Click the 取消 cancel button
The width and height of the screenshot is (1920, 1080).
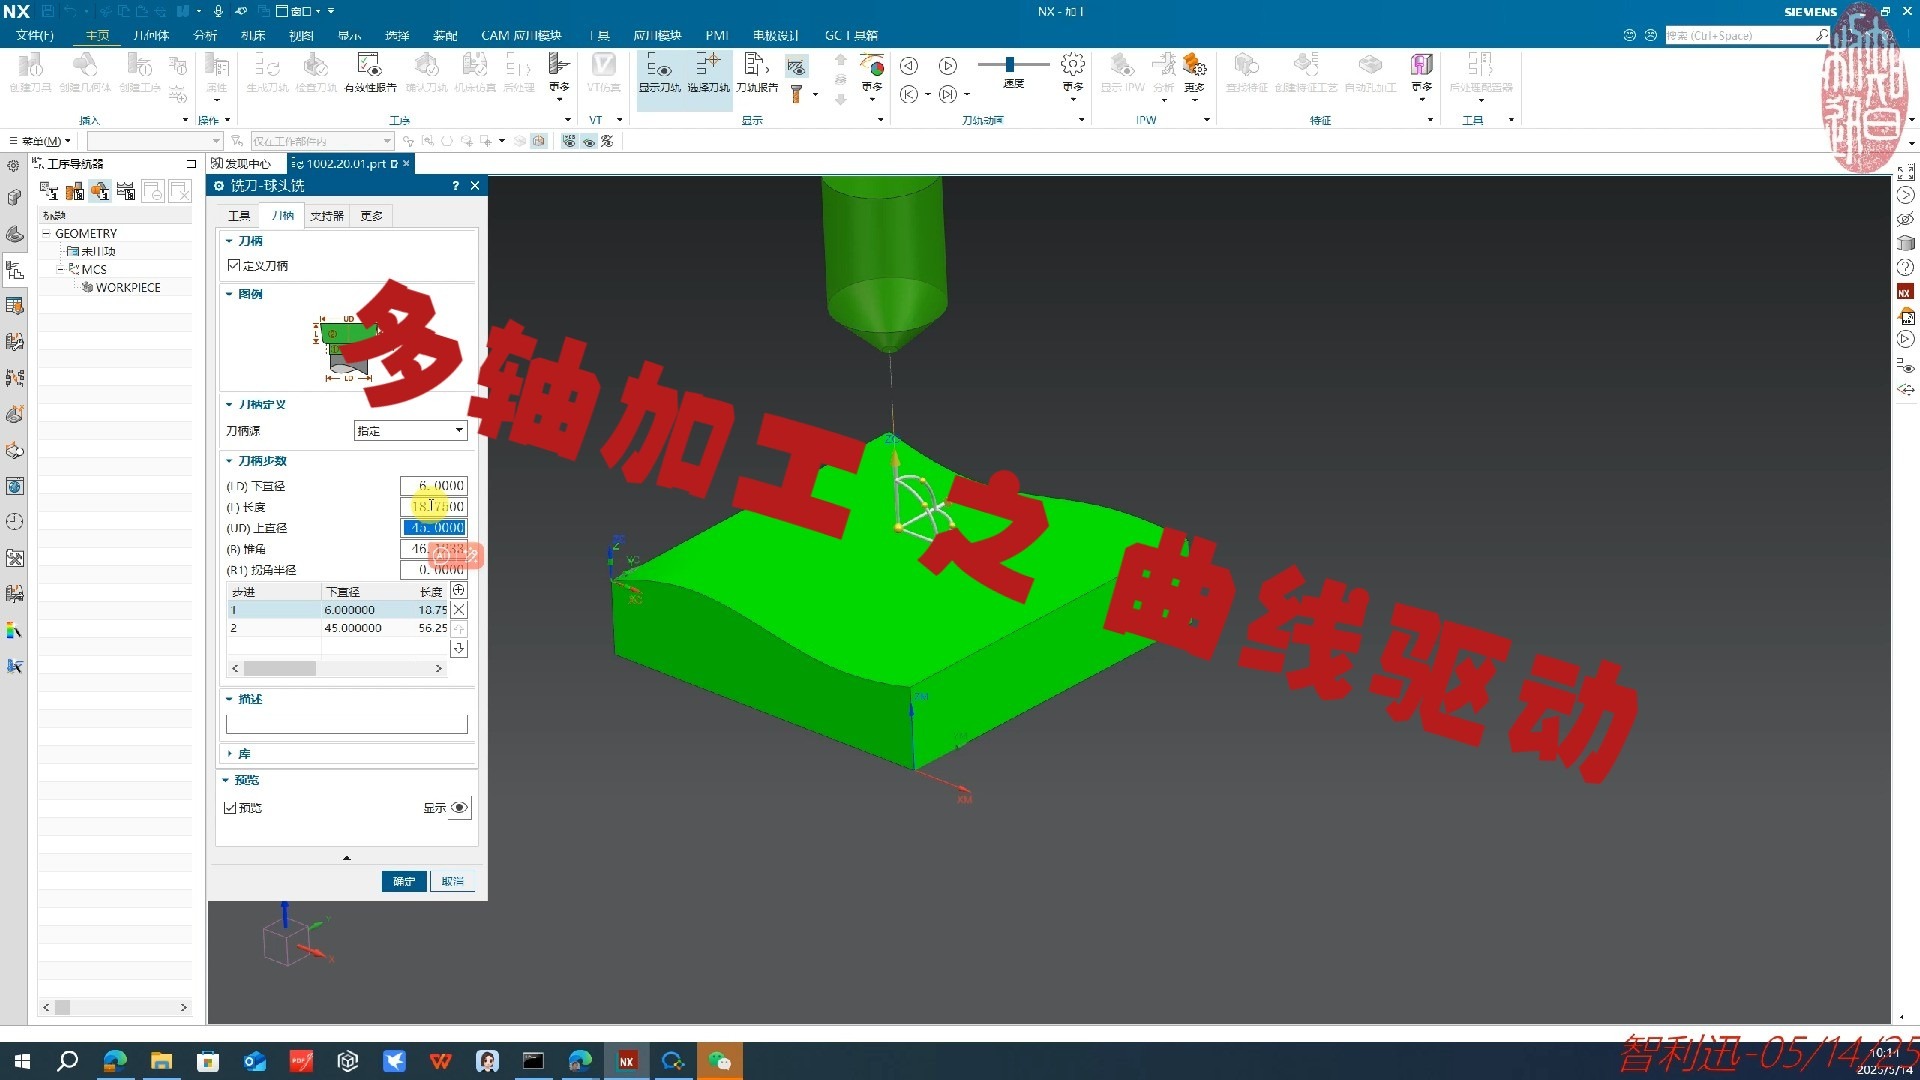pos(452,881)
